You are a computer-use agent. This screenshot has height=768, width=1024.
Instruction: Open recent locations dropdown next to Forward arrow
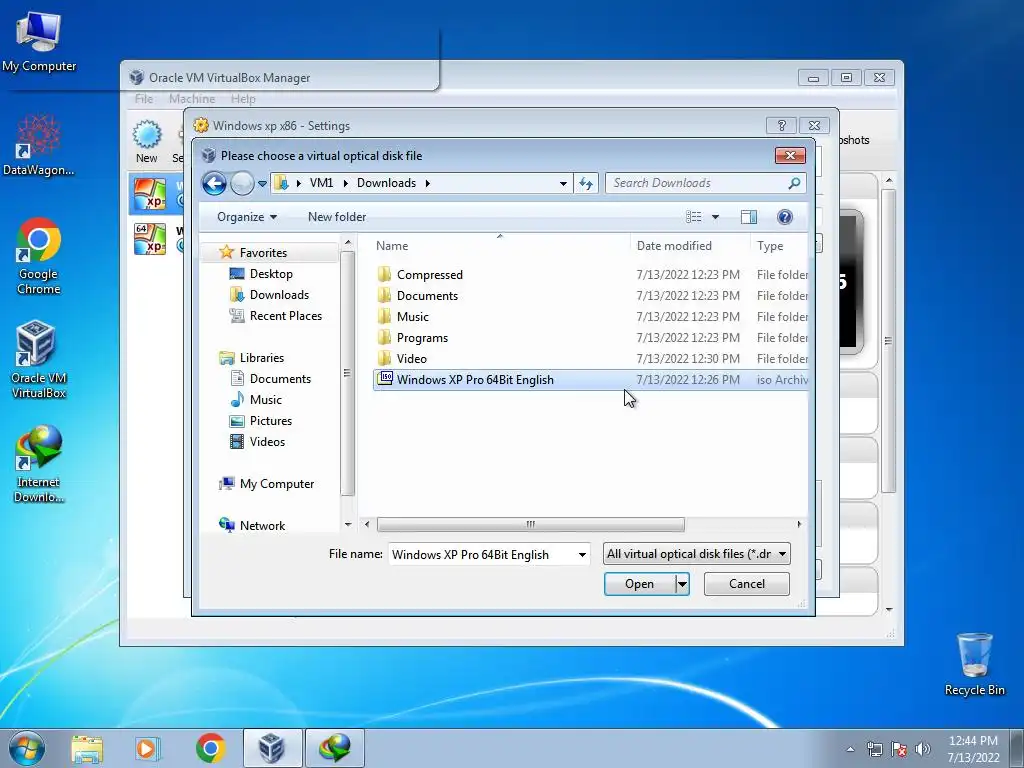pyautogui.click(x=263, y=184)
